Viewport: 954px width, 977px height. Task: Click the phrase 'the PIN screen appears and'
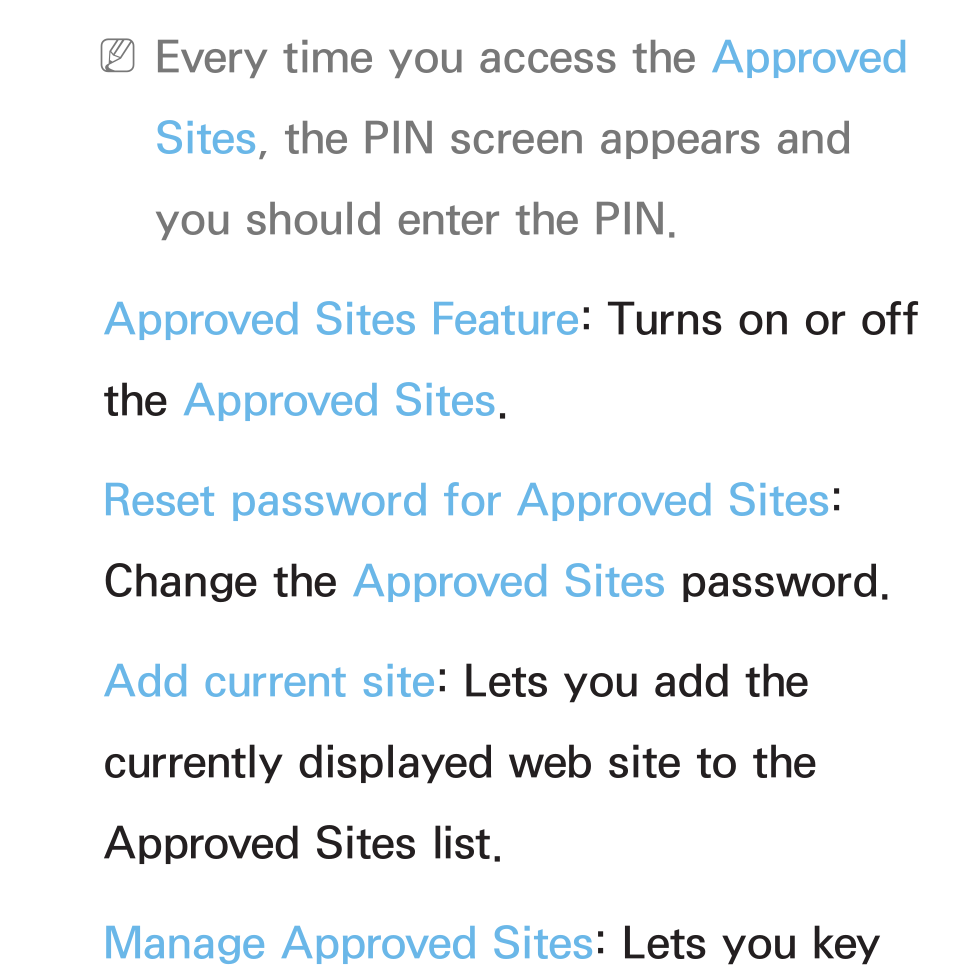click(568, 138)
